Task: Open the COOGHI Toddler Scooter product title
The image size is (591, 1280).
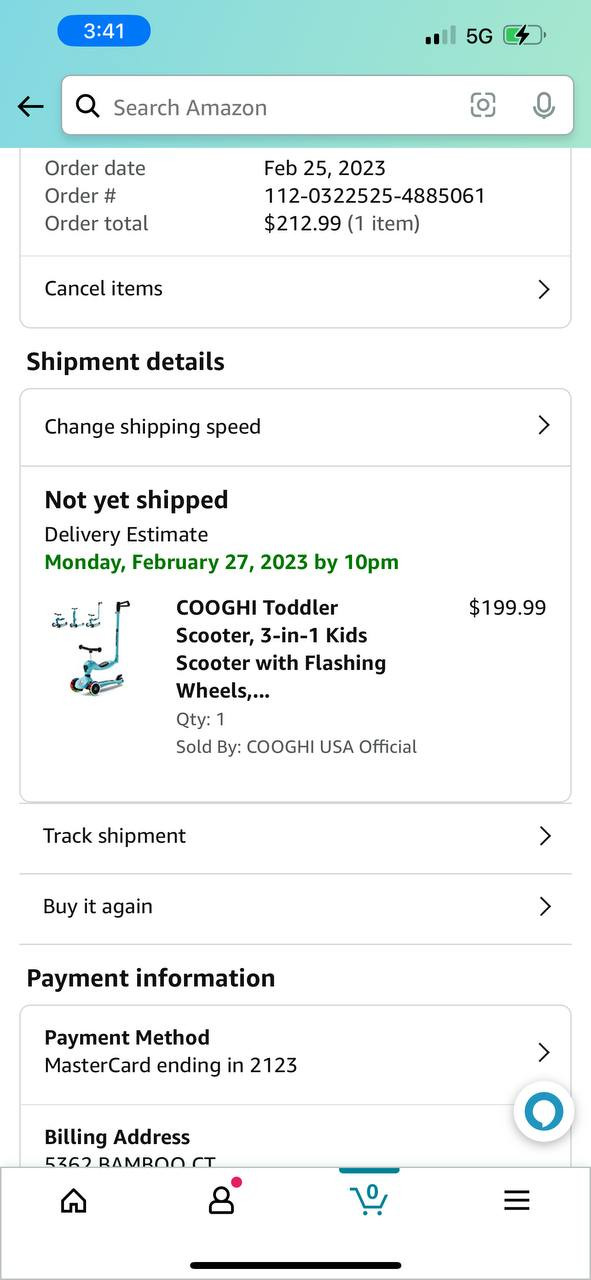Action: [281, 649]
